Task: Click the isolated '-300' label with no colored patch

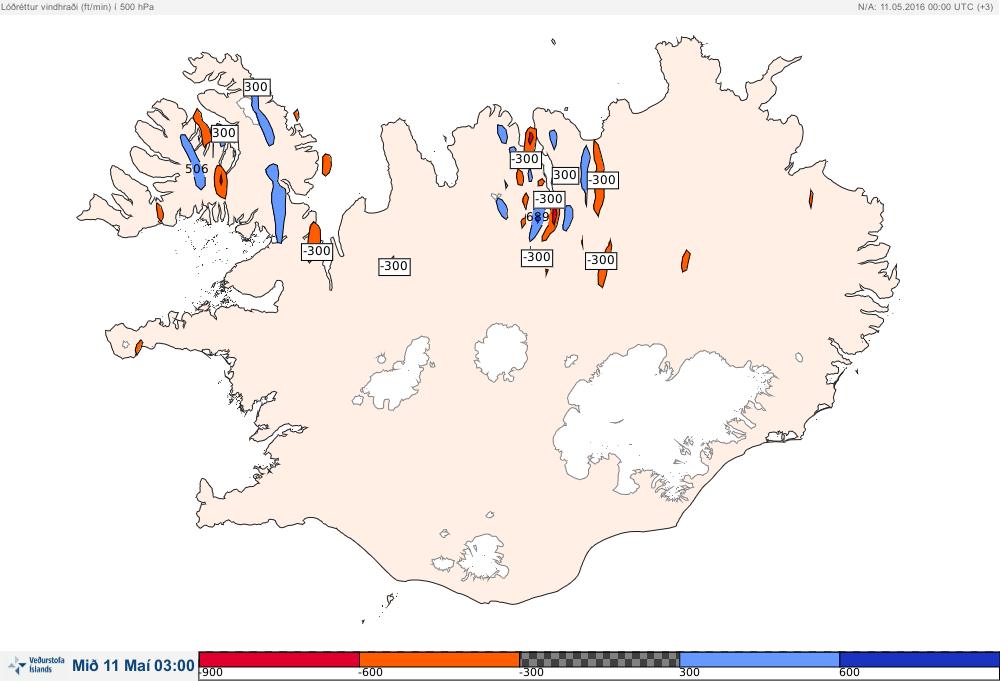Action: (x=394, y=266)
